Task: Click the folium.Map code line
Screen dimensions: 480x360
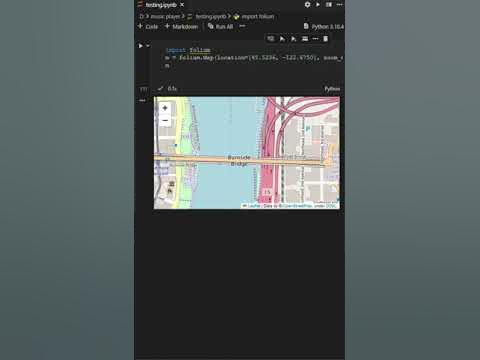Action: (x=254, y=58)
